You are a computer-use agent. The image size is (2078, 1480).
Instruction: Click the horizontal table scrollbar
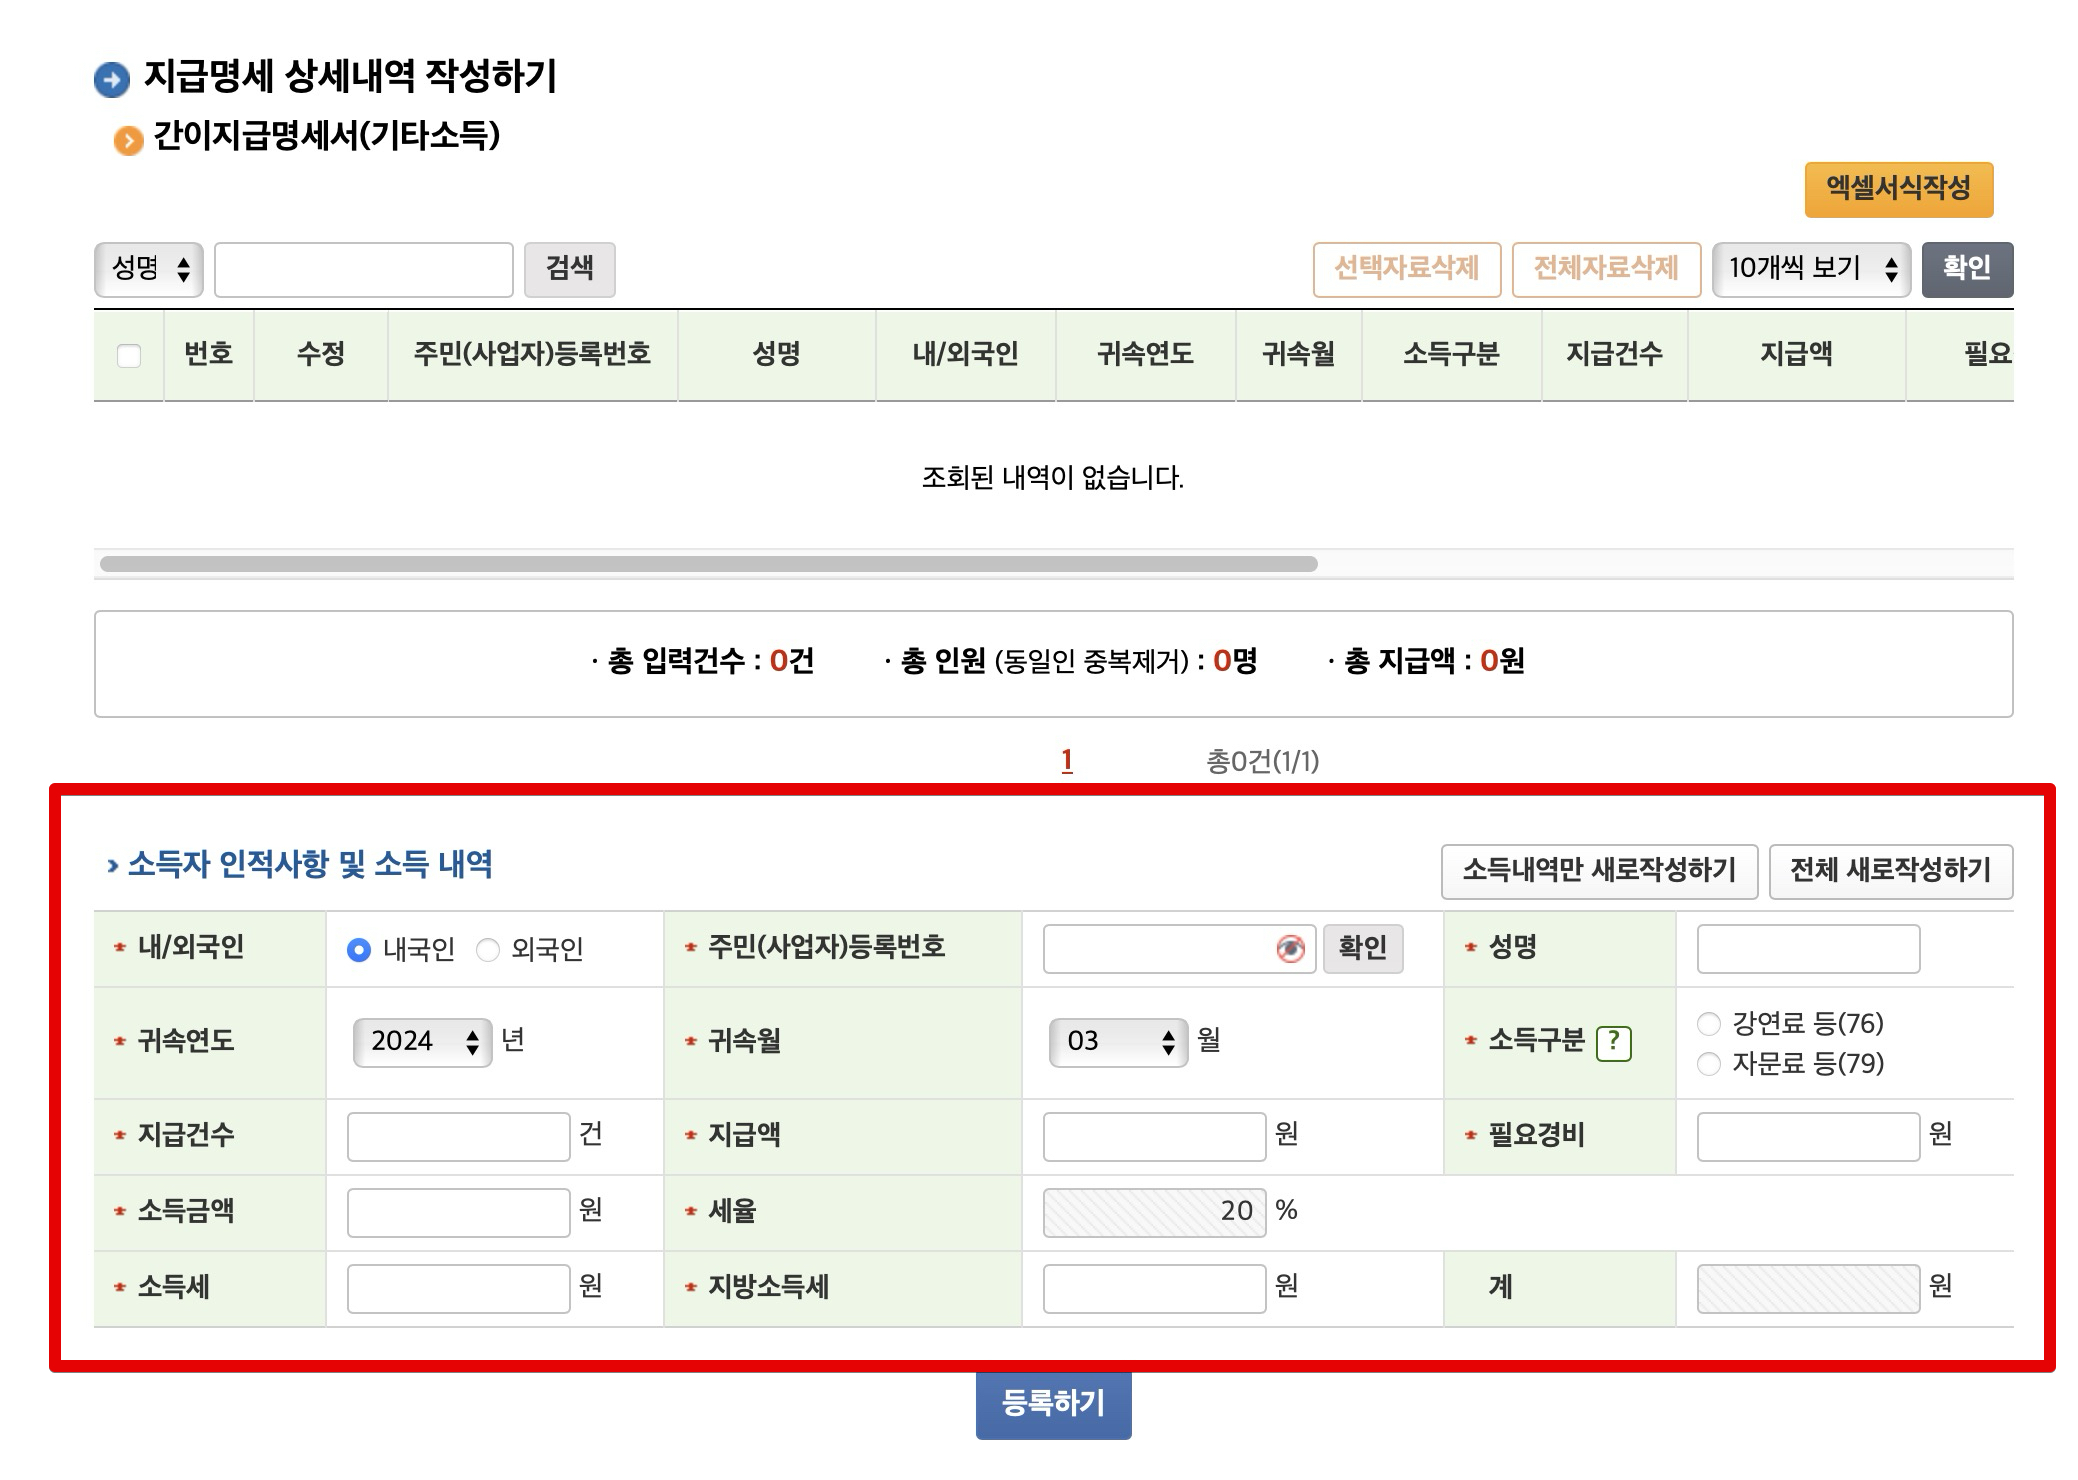708,564
